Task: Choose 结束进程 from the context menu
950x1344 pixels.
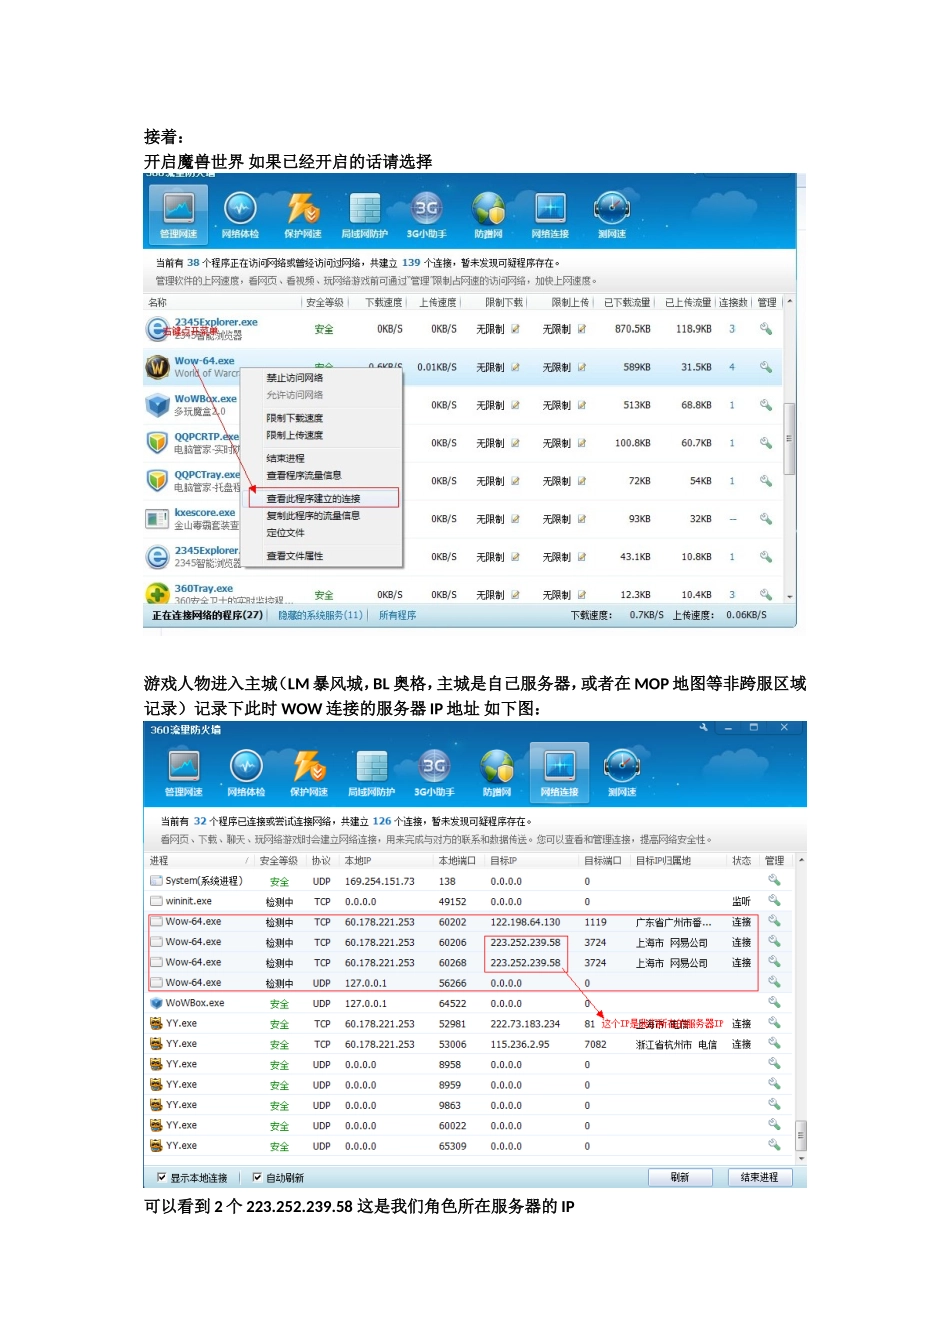Action: pos(286,458)
